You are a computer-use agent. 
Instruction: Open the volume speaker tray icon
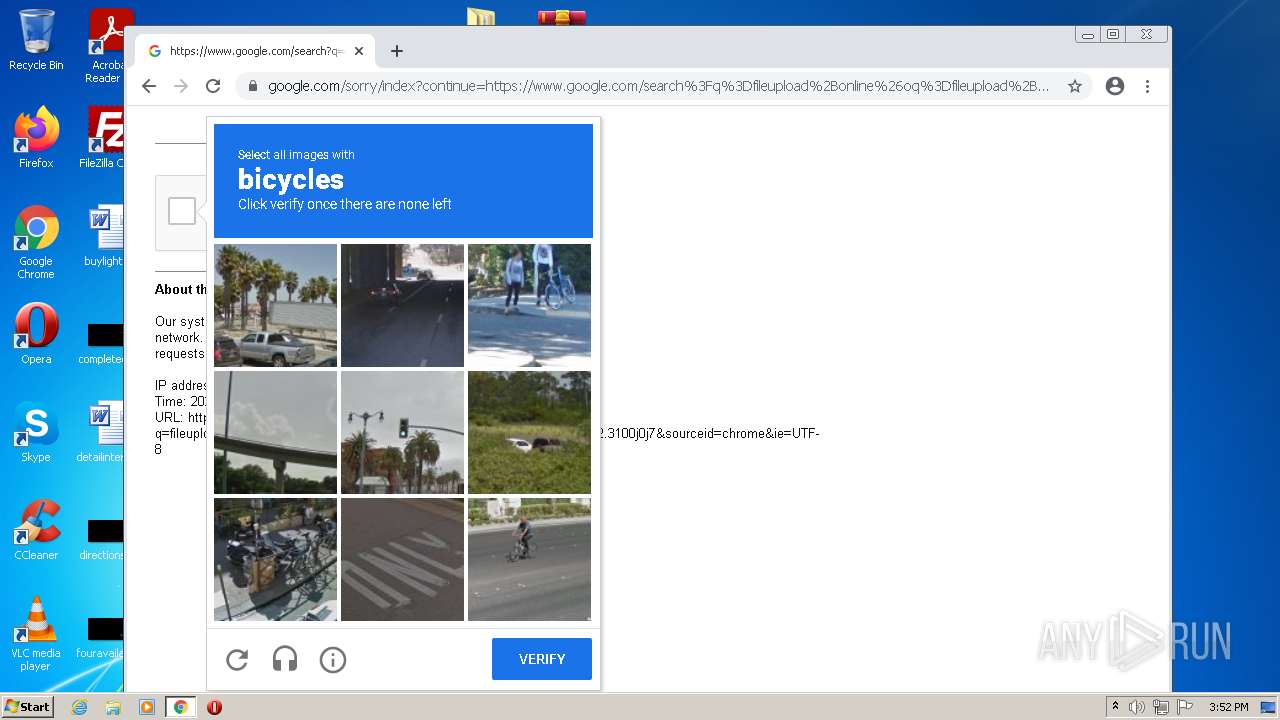(1137, 707)
